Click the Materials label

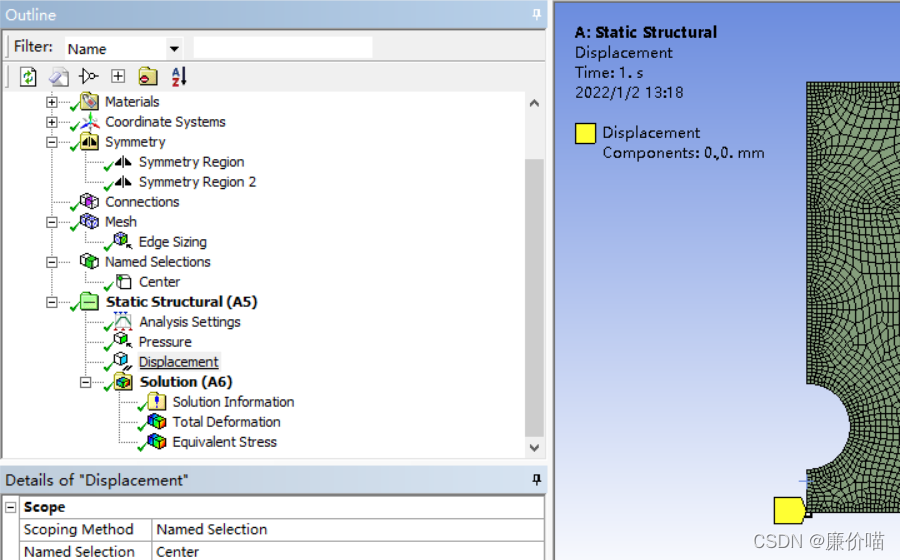[132, 102]
